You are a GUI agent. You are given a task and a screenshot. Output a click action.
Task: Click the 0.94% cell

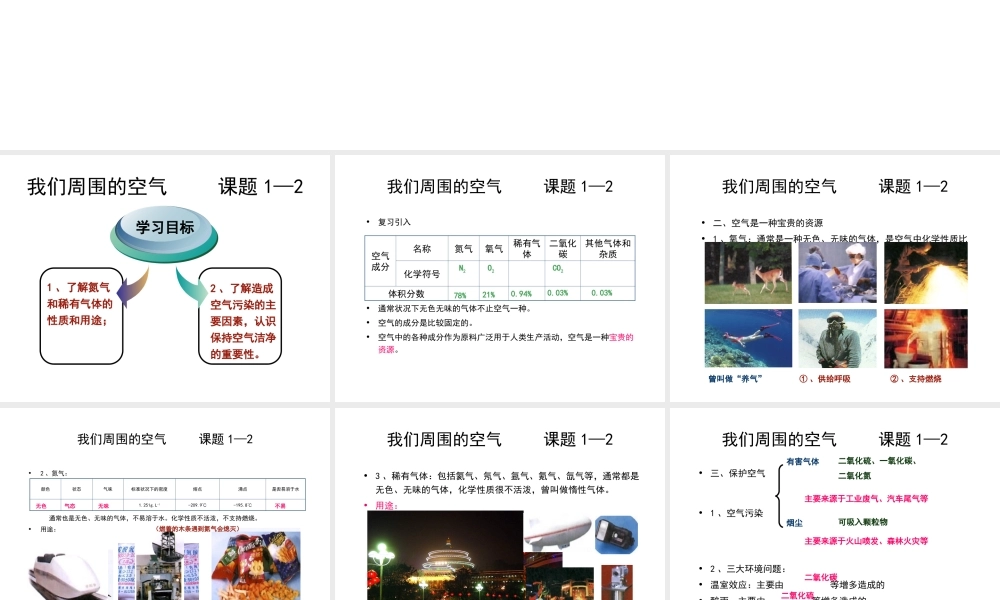pyautogui.click(x=522, y=294)
